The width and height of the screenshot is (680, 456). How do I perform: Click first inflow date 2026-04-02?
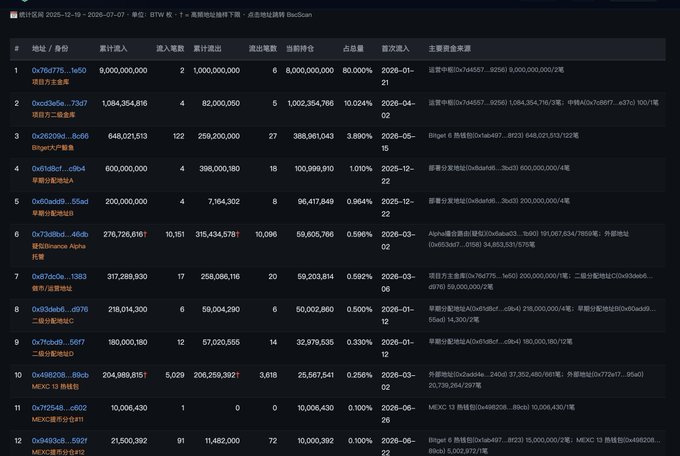click(398, 109)
